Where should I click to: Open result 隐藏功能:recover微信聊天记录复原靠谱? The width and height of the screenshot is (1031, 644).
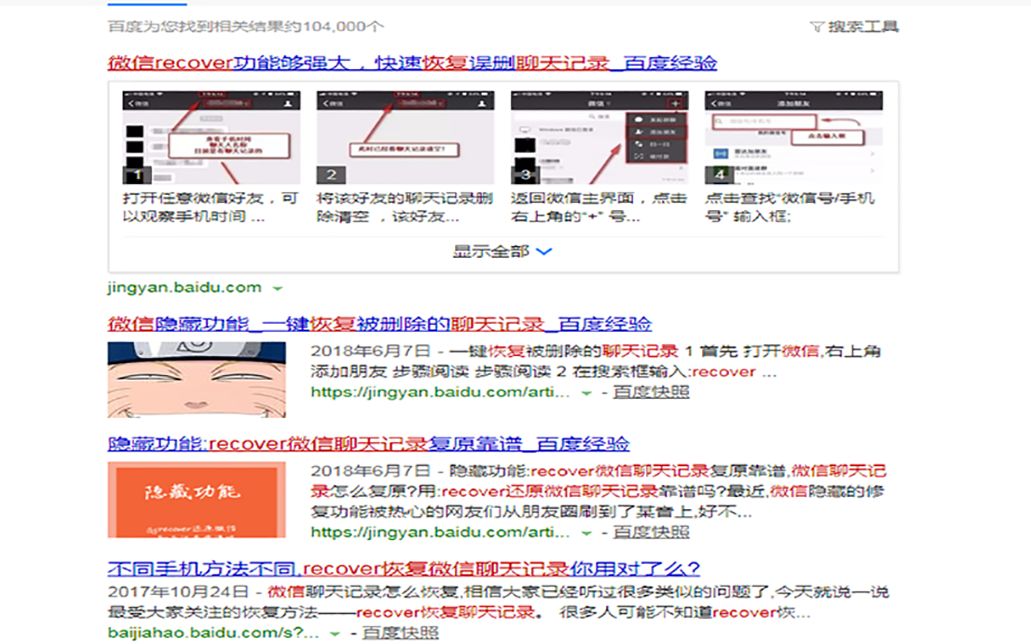pyautogui.click(x=368, y=444)
